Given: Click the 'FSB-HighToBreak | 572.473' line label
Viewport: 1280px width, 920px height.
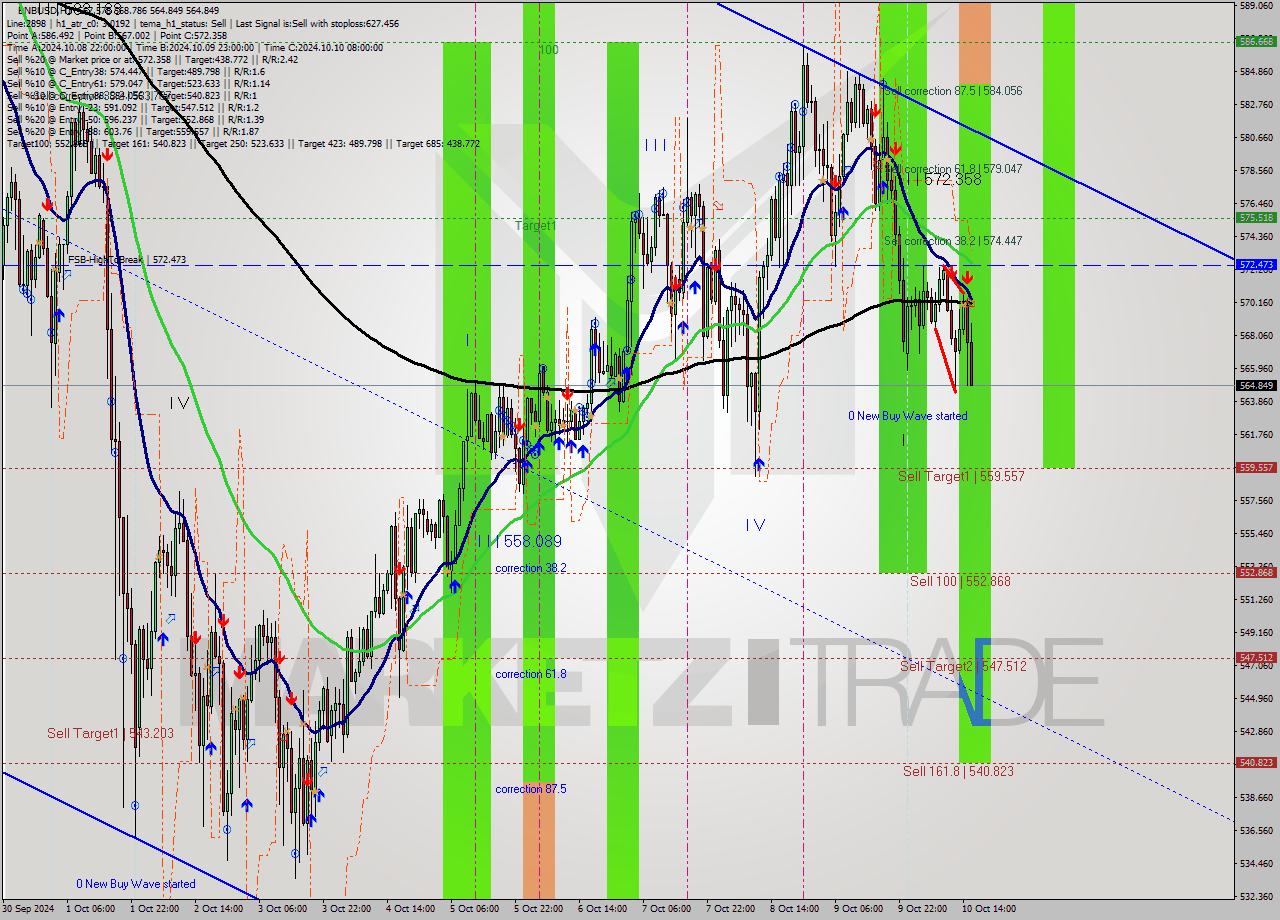Looking at the screenshot, I should [x=127, y=260].
